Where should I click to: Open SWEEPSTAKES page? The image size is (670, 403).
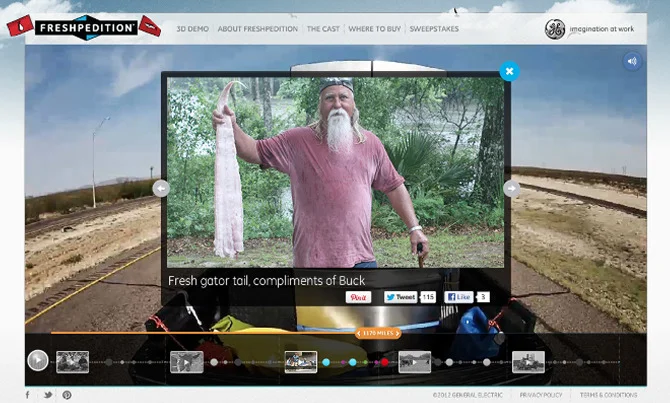pos(434,29)
